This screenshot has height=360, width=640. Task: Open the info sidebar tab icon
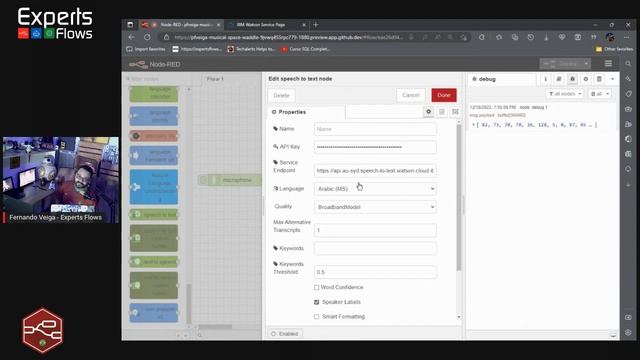point(546,79)
